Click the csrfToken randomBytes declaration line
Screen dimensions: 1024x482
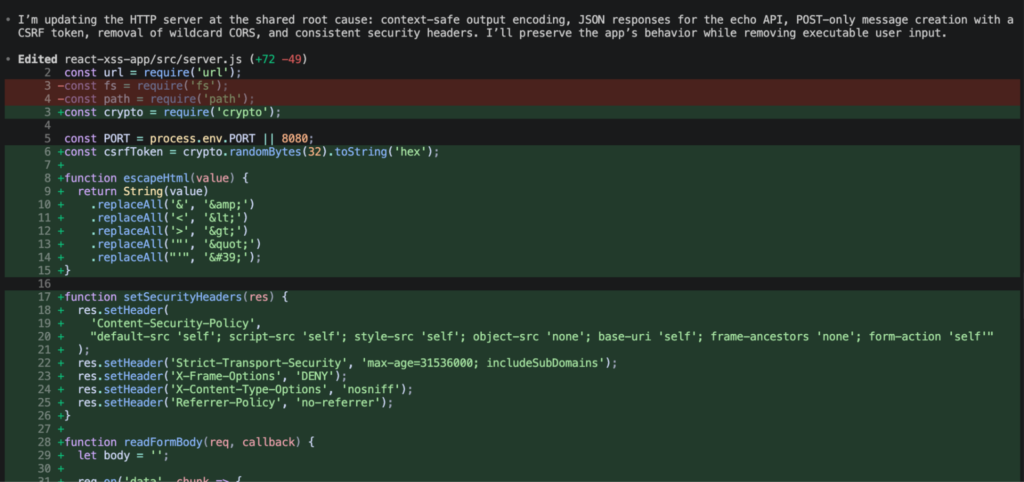(x=249, y=152)
